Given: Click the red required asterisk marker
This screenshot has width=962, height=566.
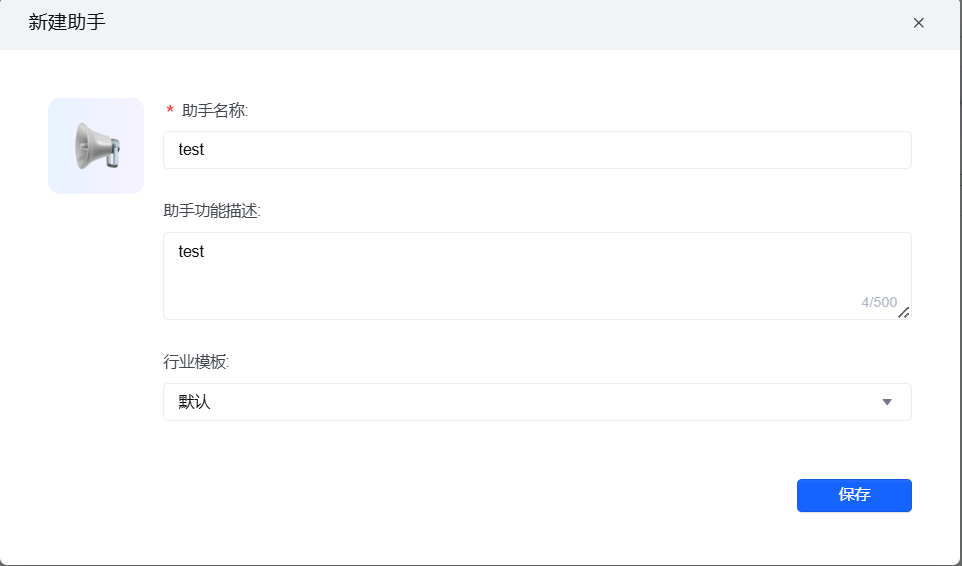Looking at the screenshot, I should (170, 111).
